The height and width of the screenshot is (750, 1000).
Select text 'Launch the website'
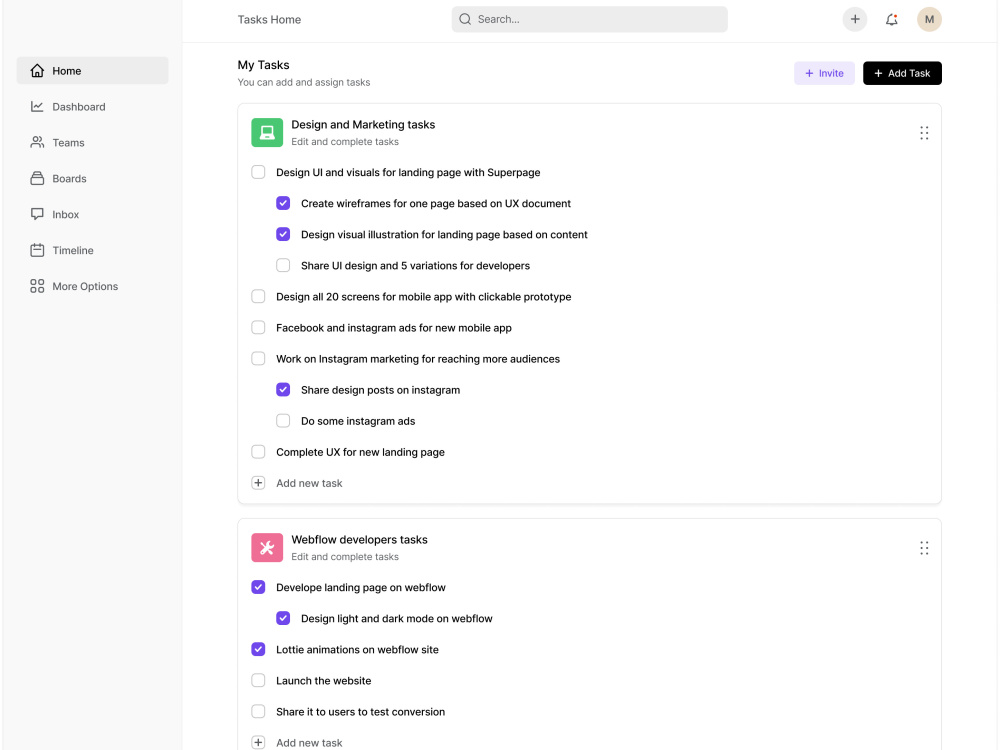click(323, 680)
